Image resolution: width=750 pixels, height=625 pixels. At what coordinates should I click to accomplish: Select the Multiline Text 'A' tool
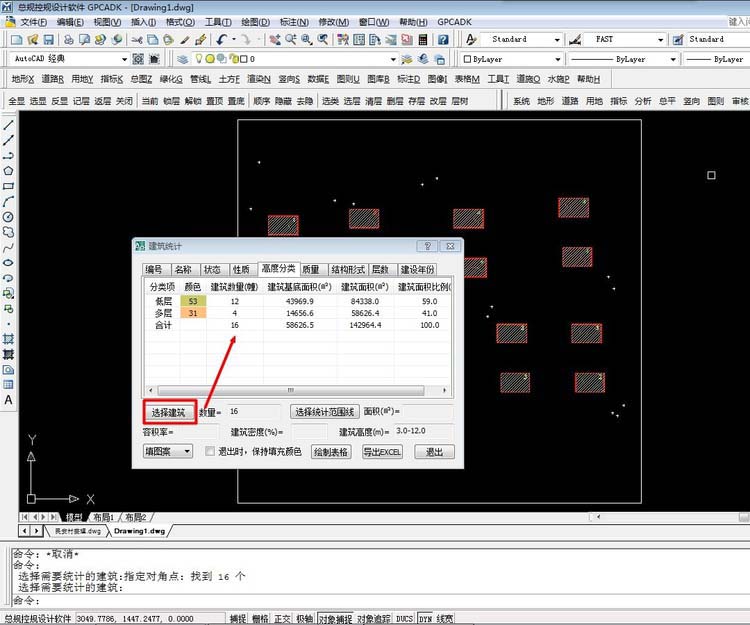(x=8, y=400)
